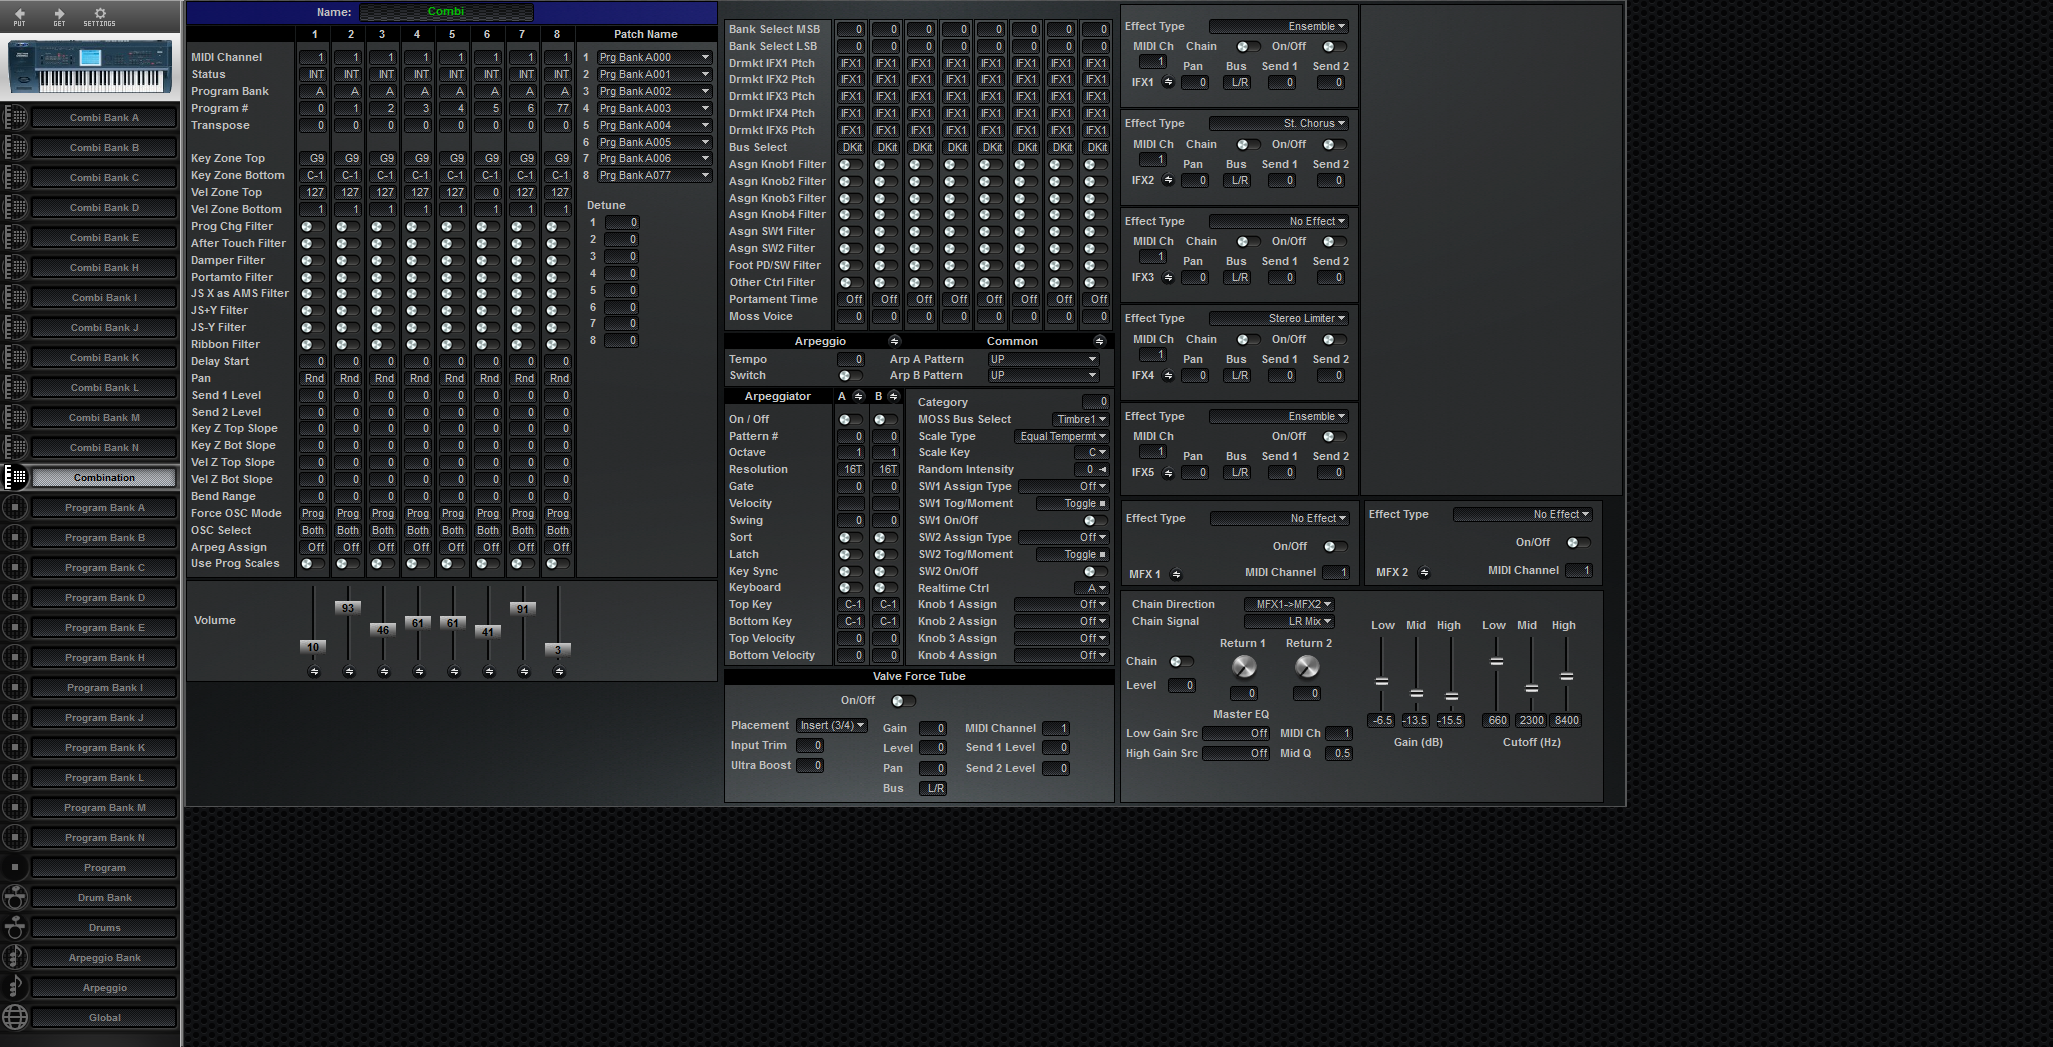Click the Volume slider for timbre 1
The height and width of the screenshot is (1047, 2053).
313,647
